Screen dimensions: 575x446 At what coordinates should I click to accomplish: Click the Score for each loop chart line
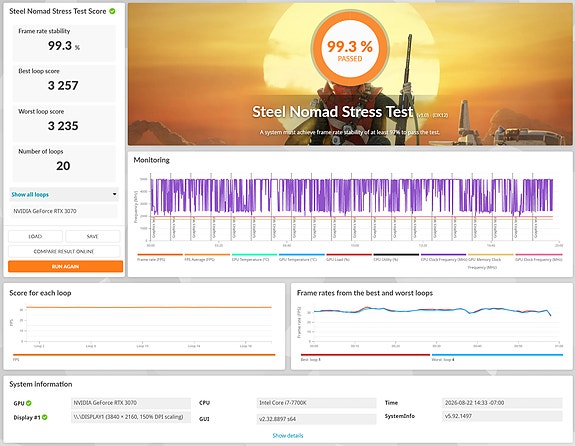coord(149,307)
